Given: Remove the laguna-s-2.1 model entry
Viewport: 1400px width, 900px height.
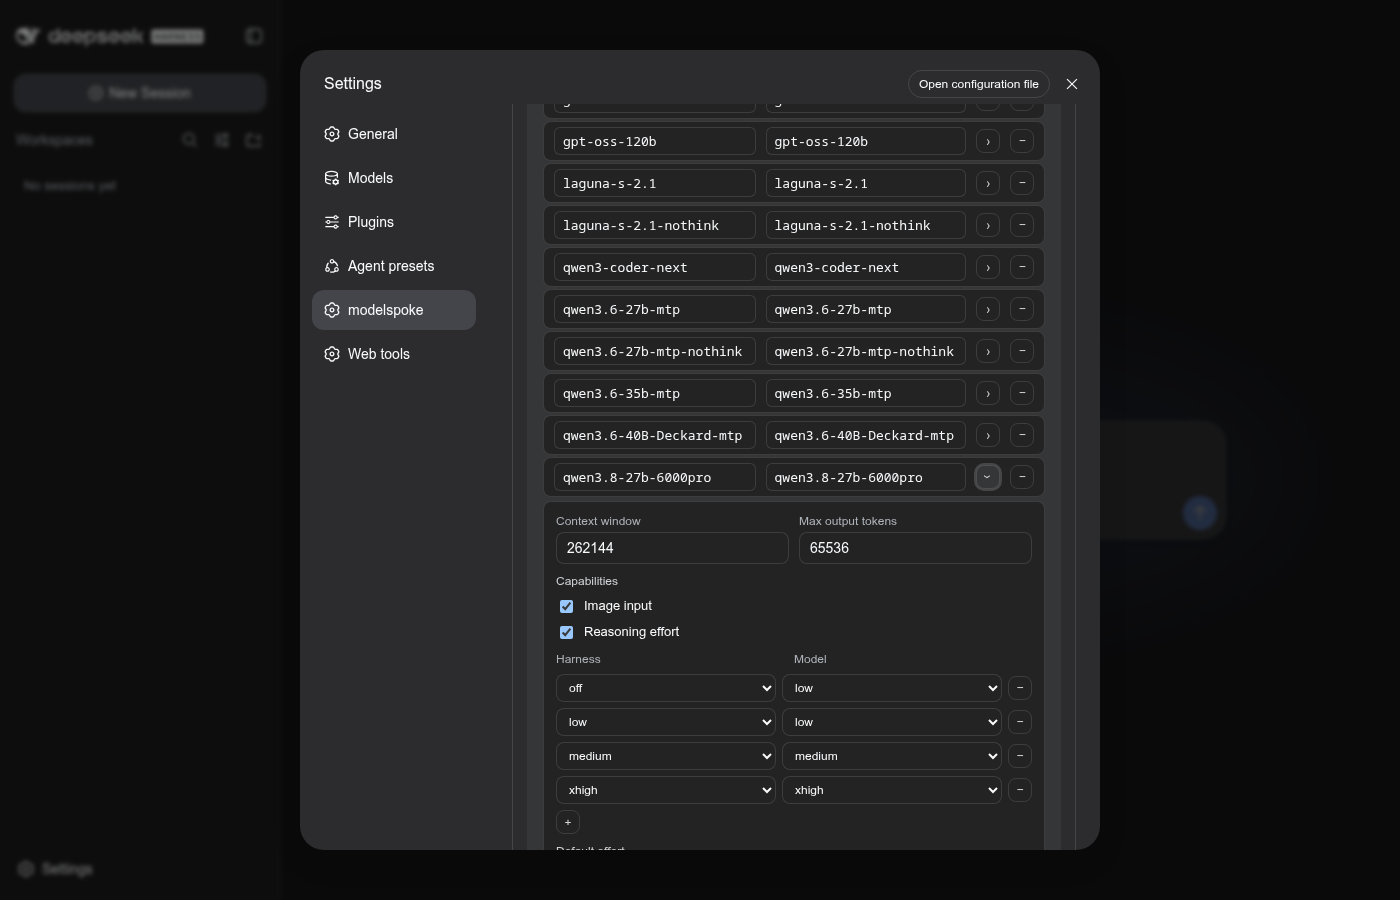Looking at the screenshot, I should (1022, 184).
